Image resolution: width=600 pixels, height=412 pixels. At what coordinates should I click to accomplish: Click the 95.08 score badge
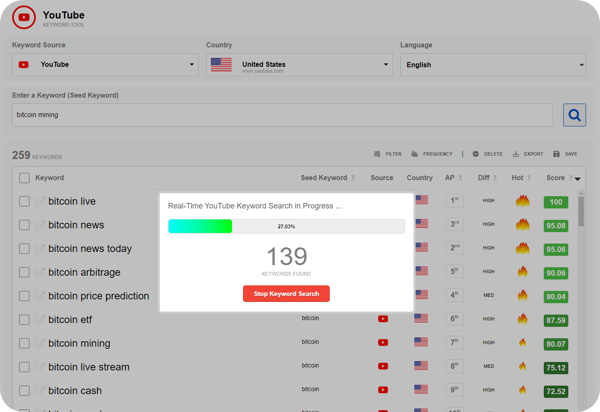[x=556, y=226]
